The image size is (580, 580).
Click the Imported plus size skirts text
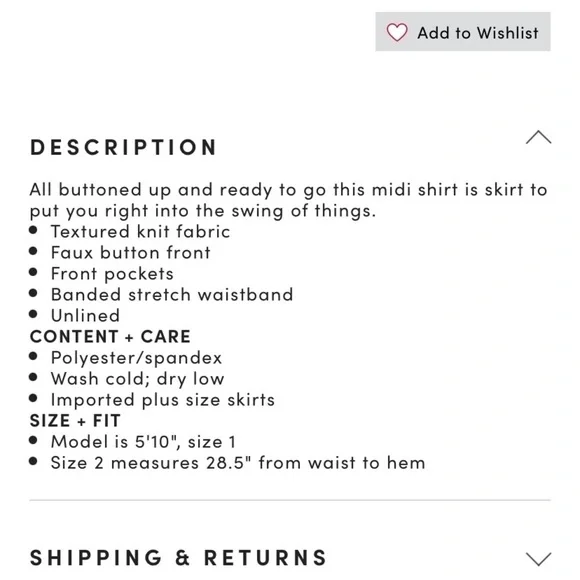[163, 400]
